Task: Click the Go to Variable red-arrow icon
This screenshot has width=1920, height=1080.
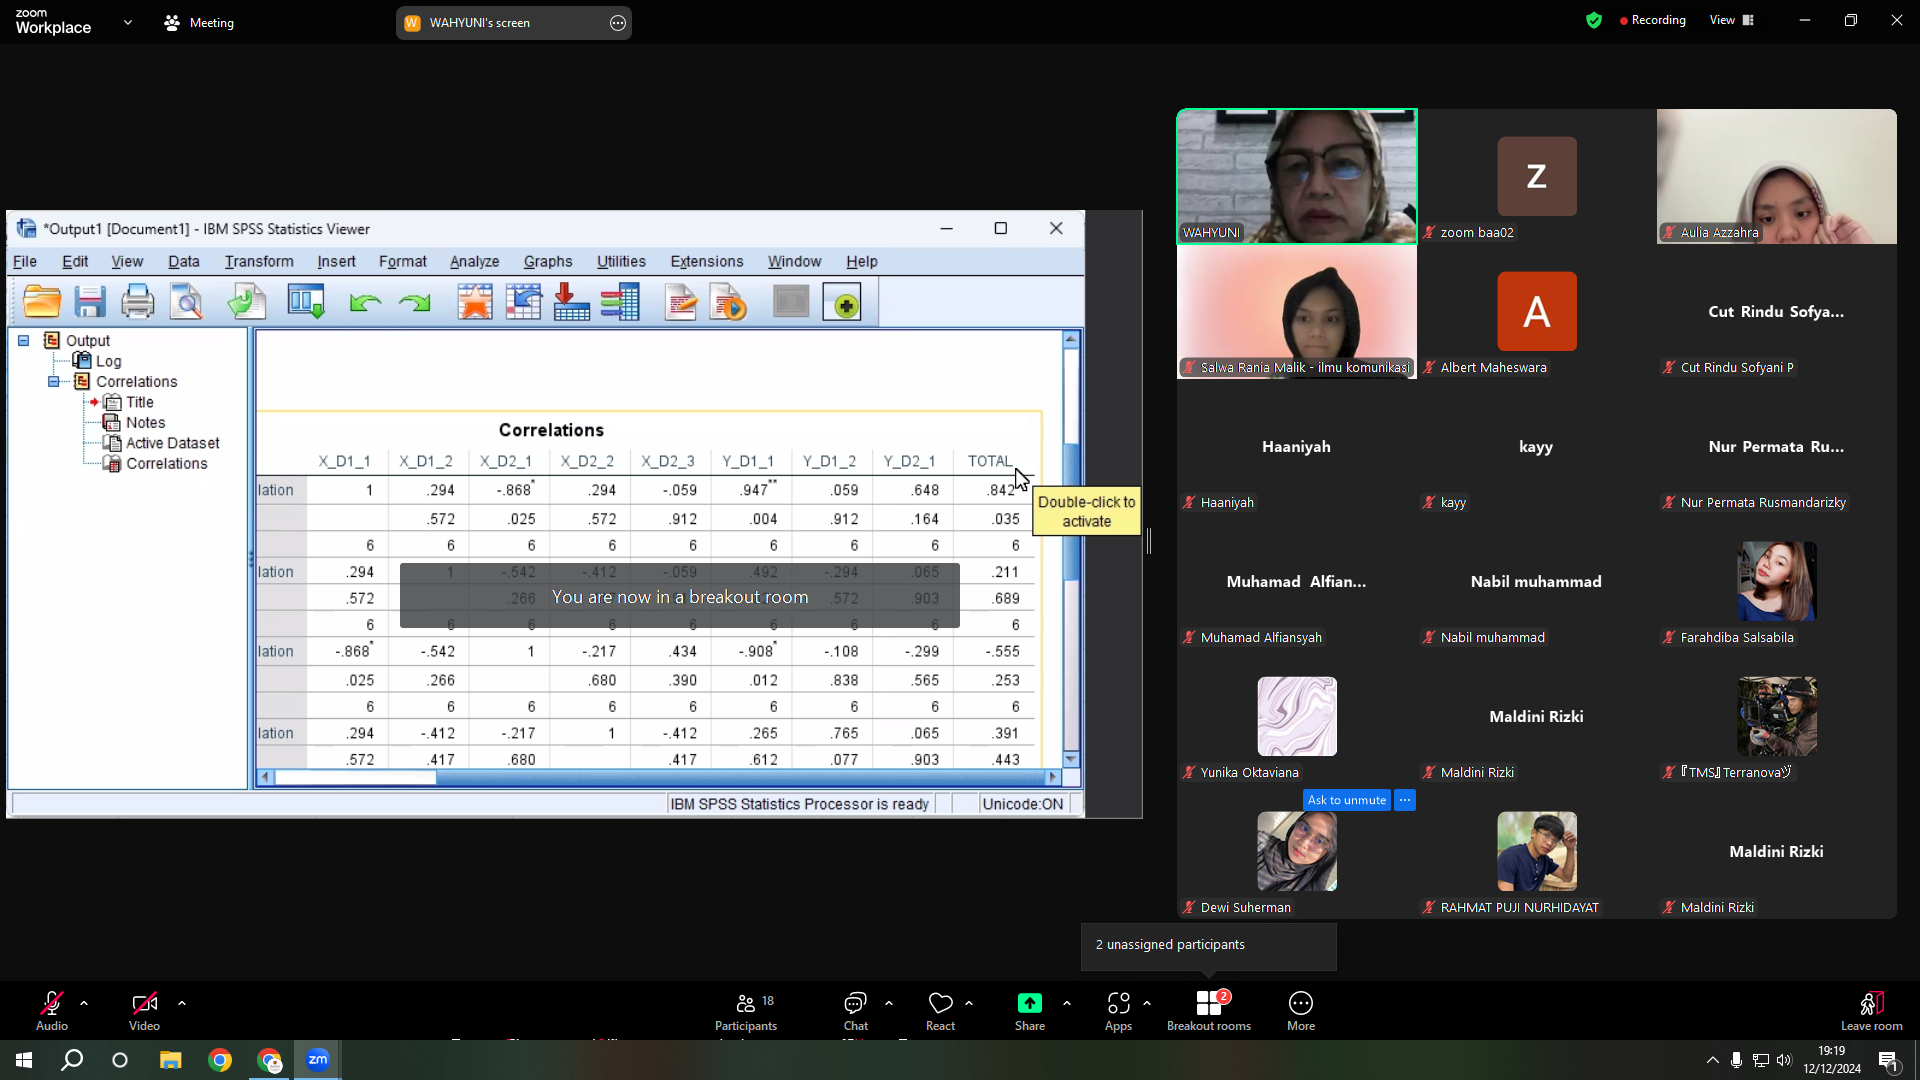Action: 572,302
